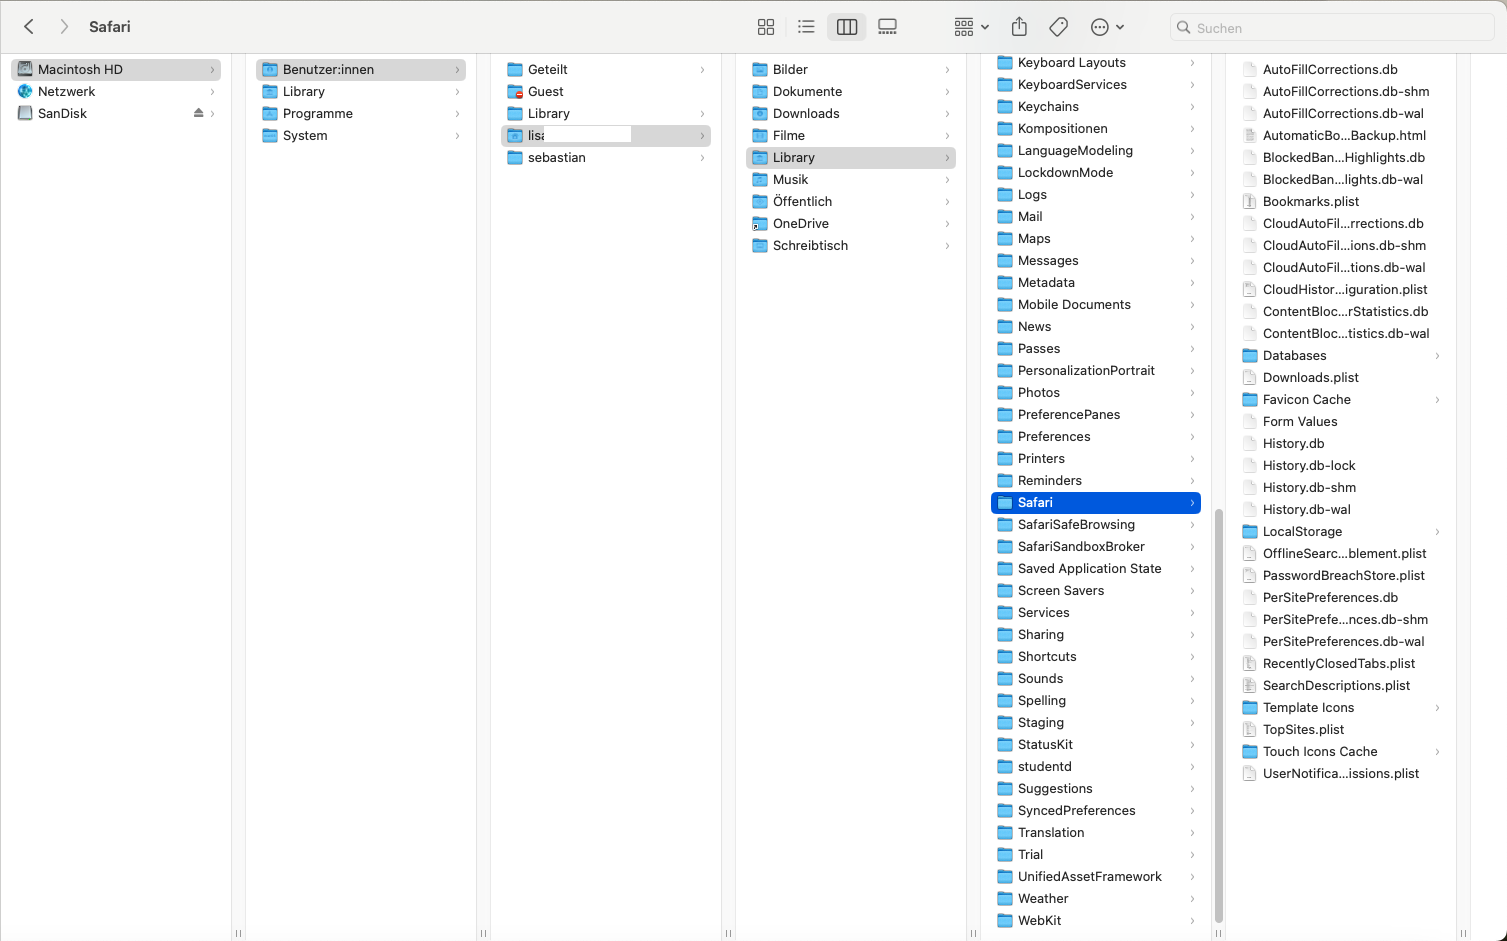This screenshot has height=941, width=1507.
Task: Select the Filme folder name
Action: [x=789, y=135]
